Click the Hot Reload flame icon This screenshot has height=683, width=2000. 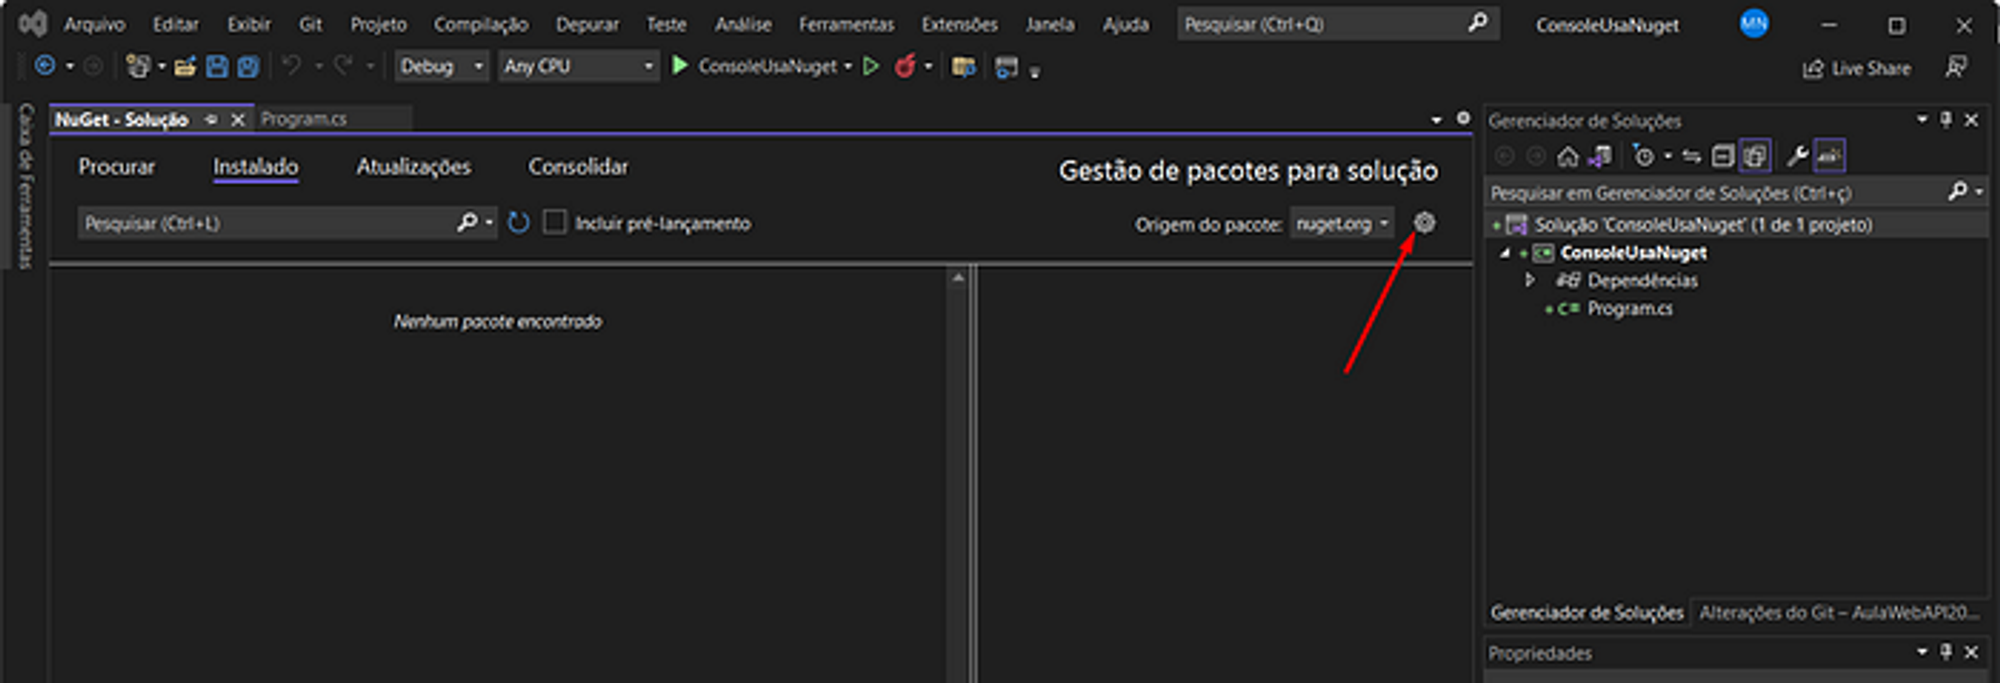pos(905,66)
